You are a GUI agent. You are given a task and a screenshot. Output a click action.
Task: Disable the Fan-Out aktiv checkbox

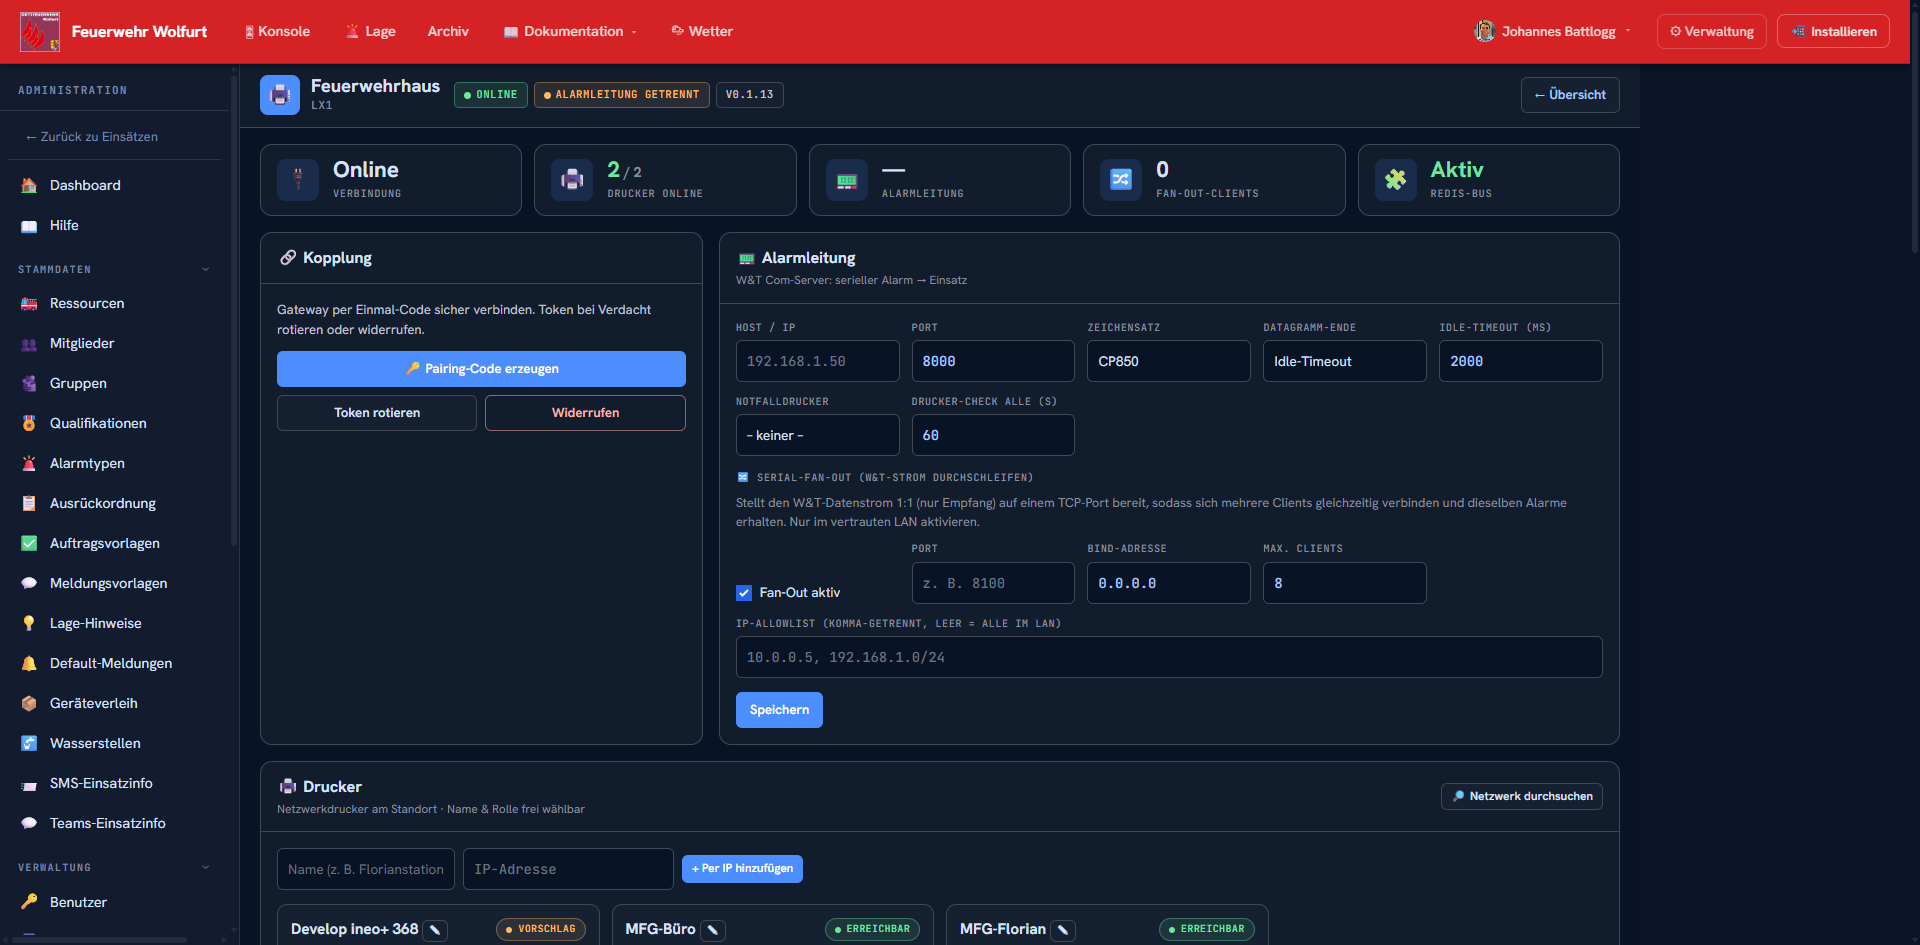[x=744, y=593]
